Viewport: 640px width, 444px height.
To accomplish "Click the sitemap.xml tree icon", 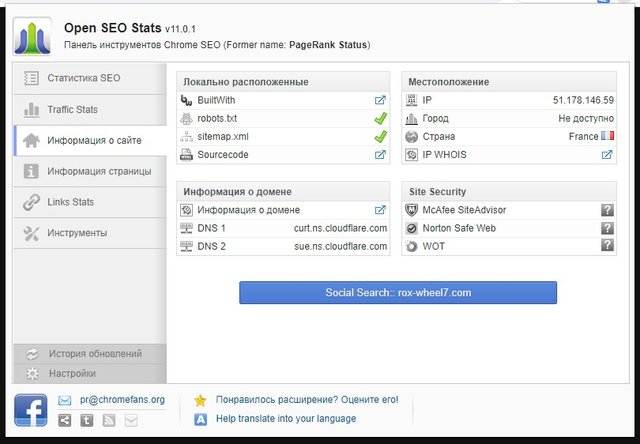I will [187, 137].
